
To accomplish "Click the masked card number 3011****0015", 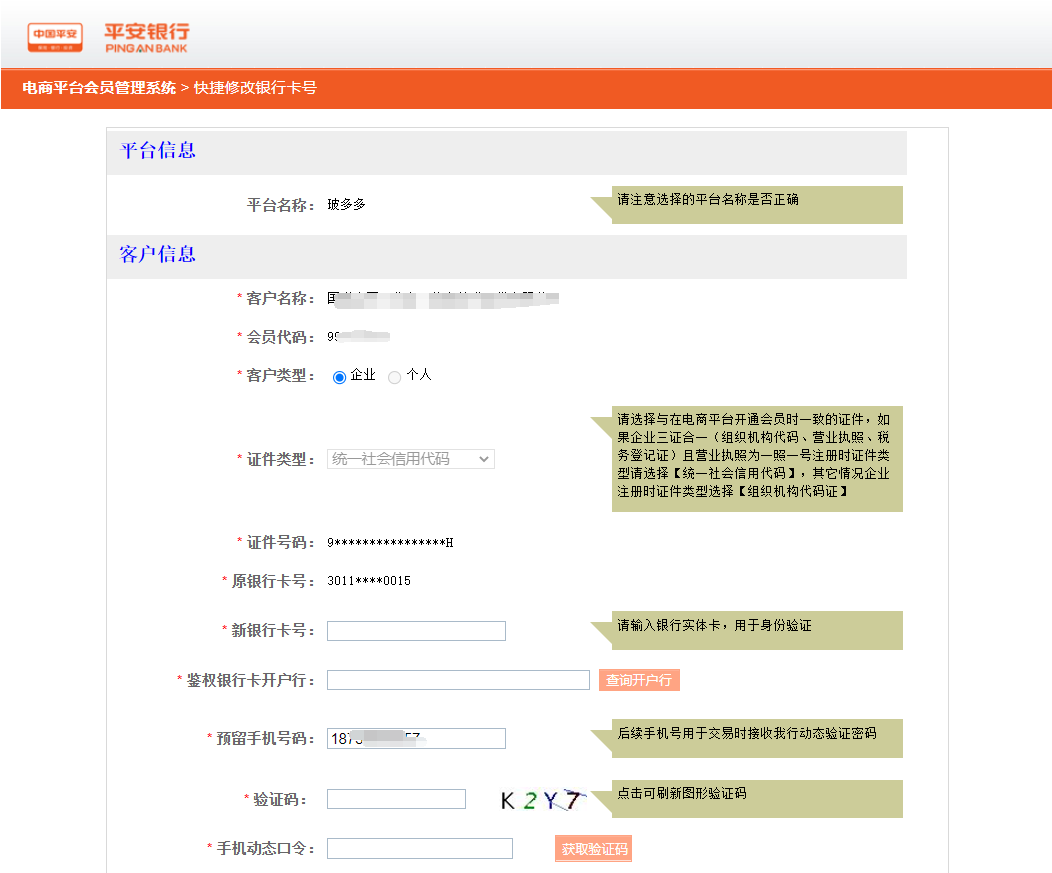I will pos(369,581).
